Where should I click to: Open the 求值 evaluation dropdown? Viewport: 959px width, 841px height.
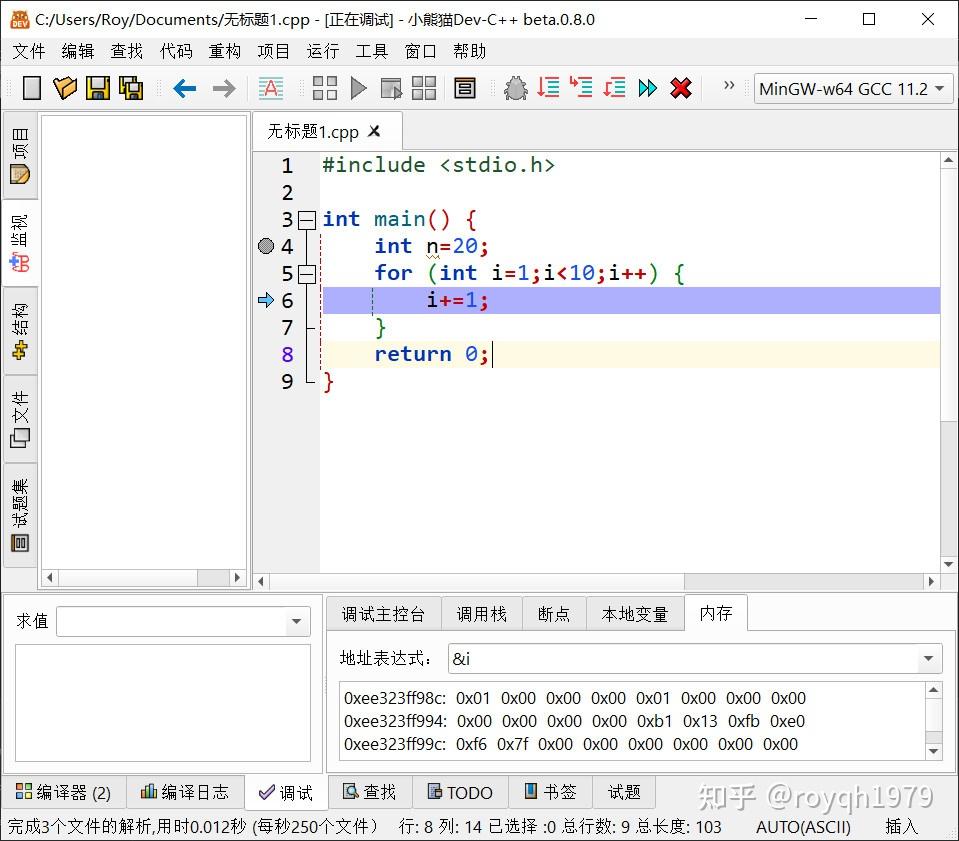[296, 622]
